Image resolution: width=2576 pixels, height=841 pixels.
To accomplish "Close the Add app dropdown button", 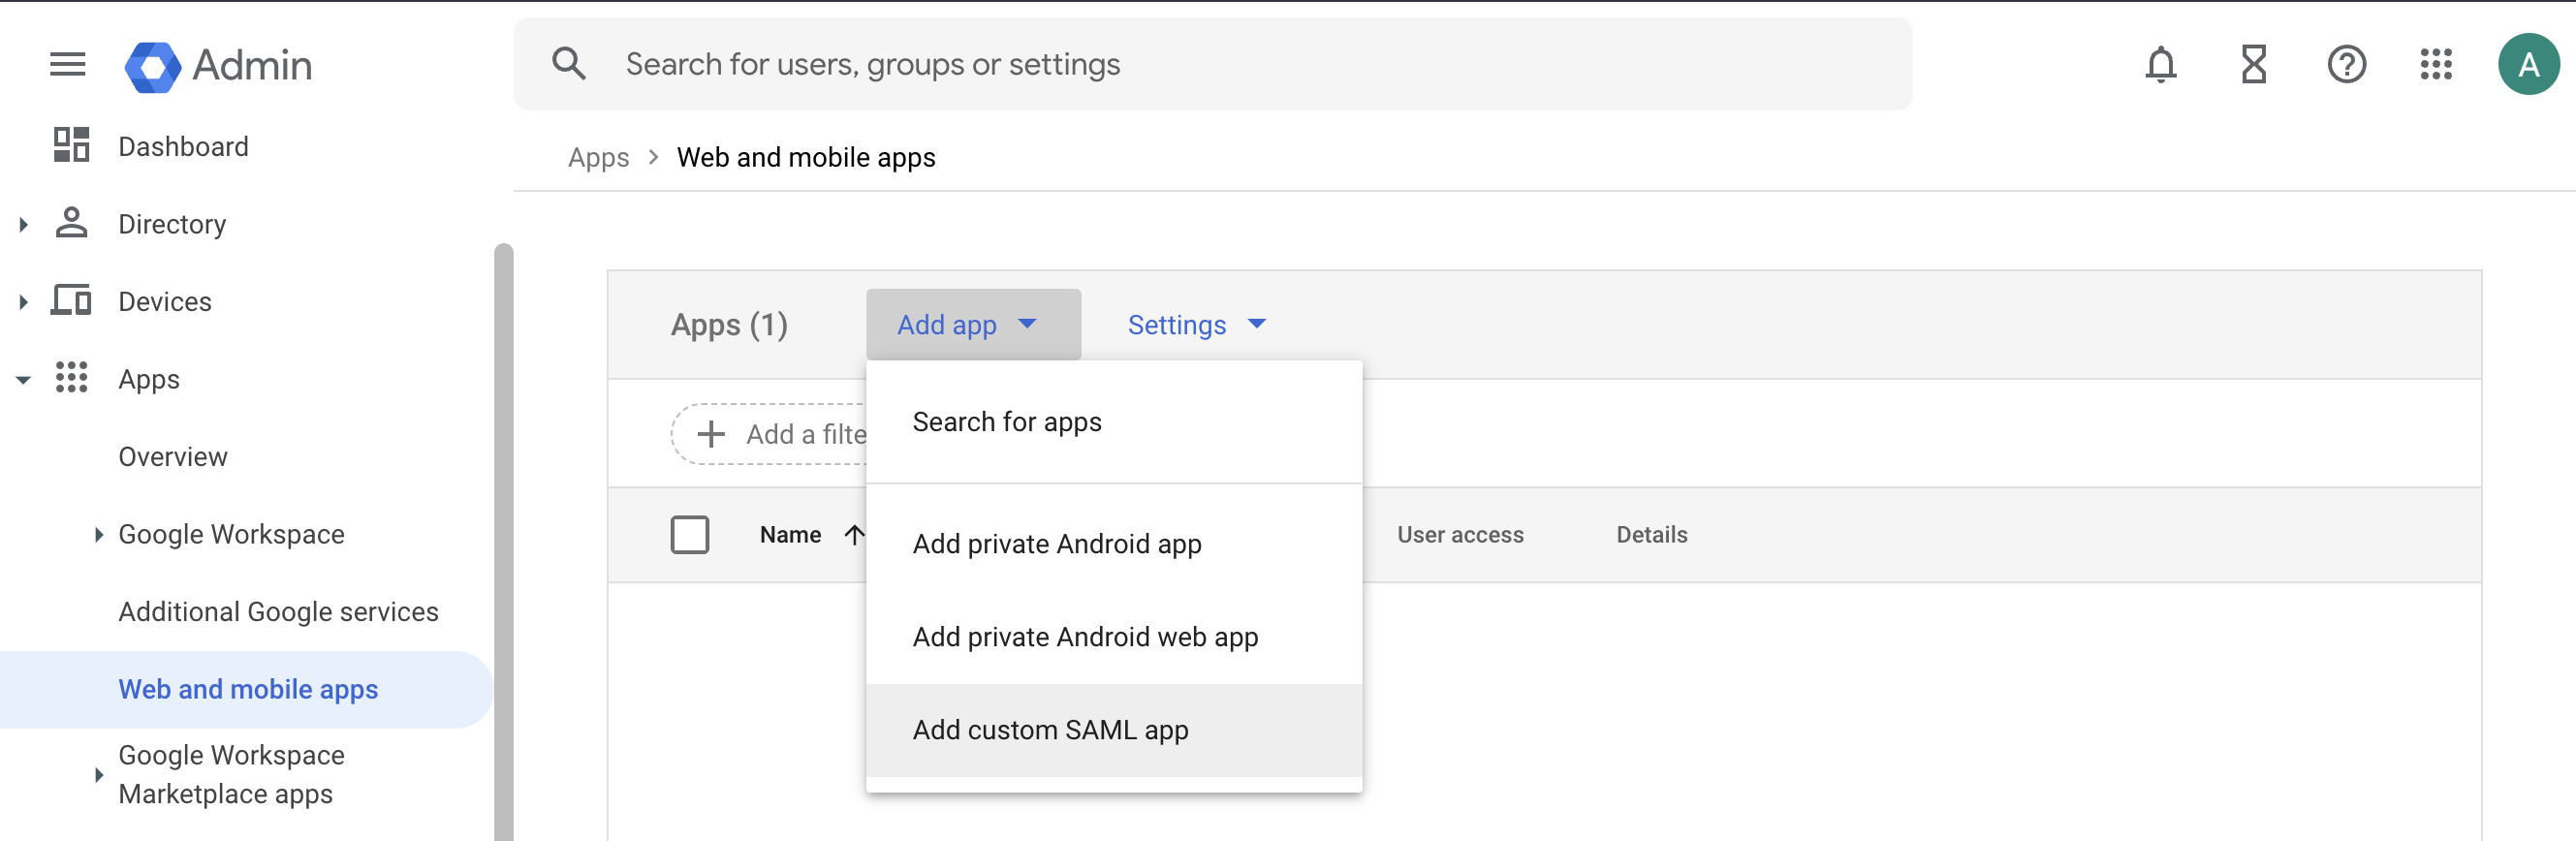I will click(973, 325).
